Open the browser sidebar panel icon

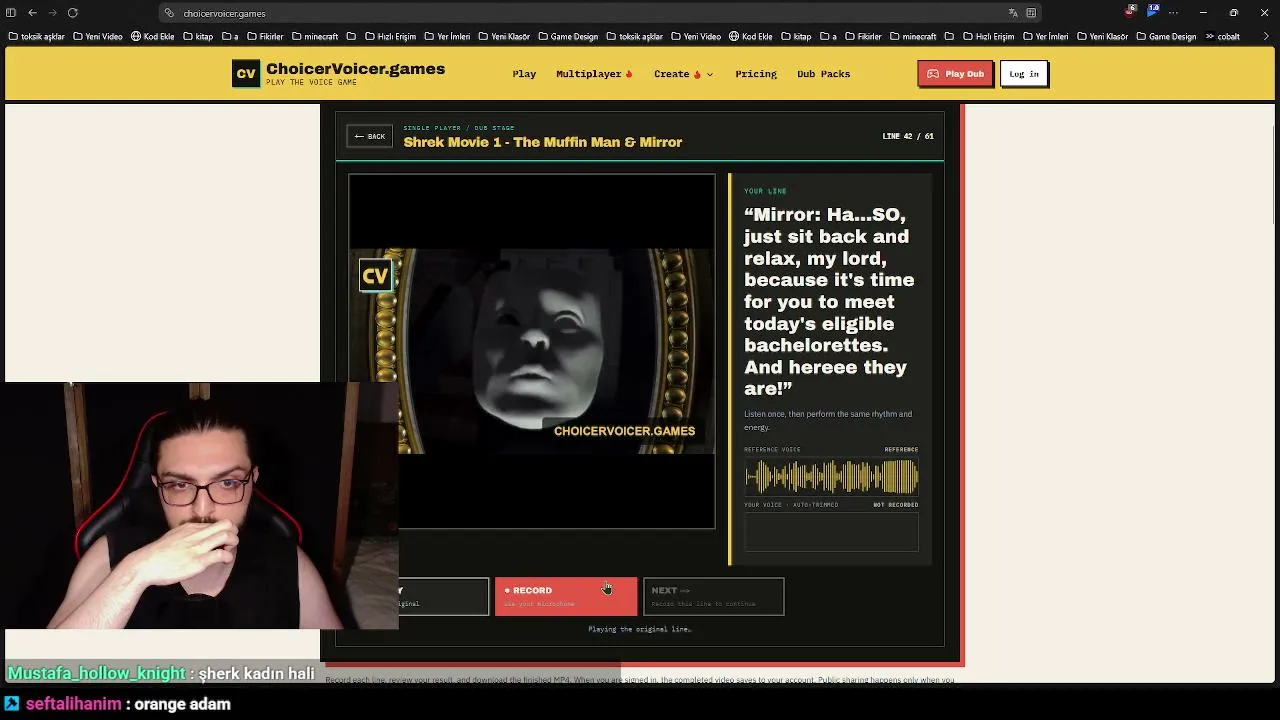(x=11, y=13)
